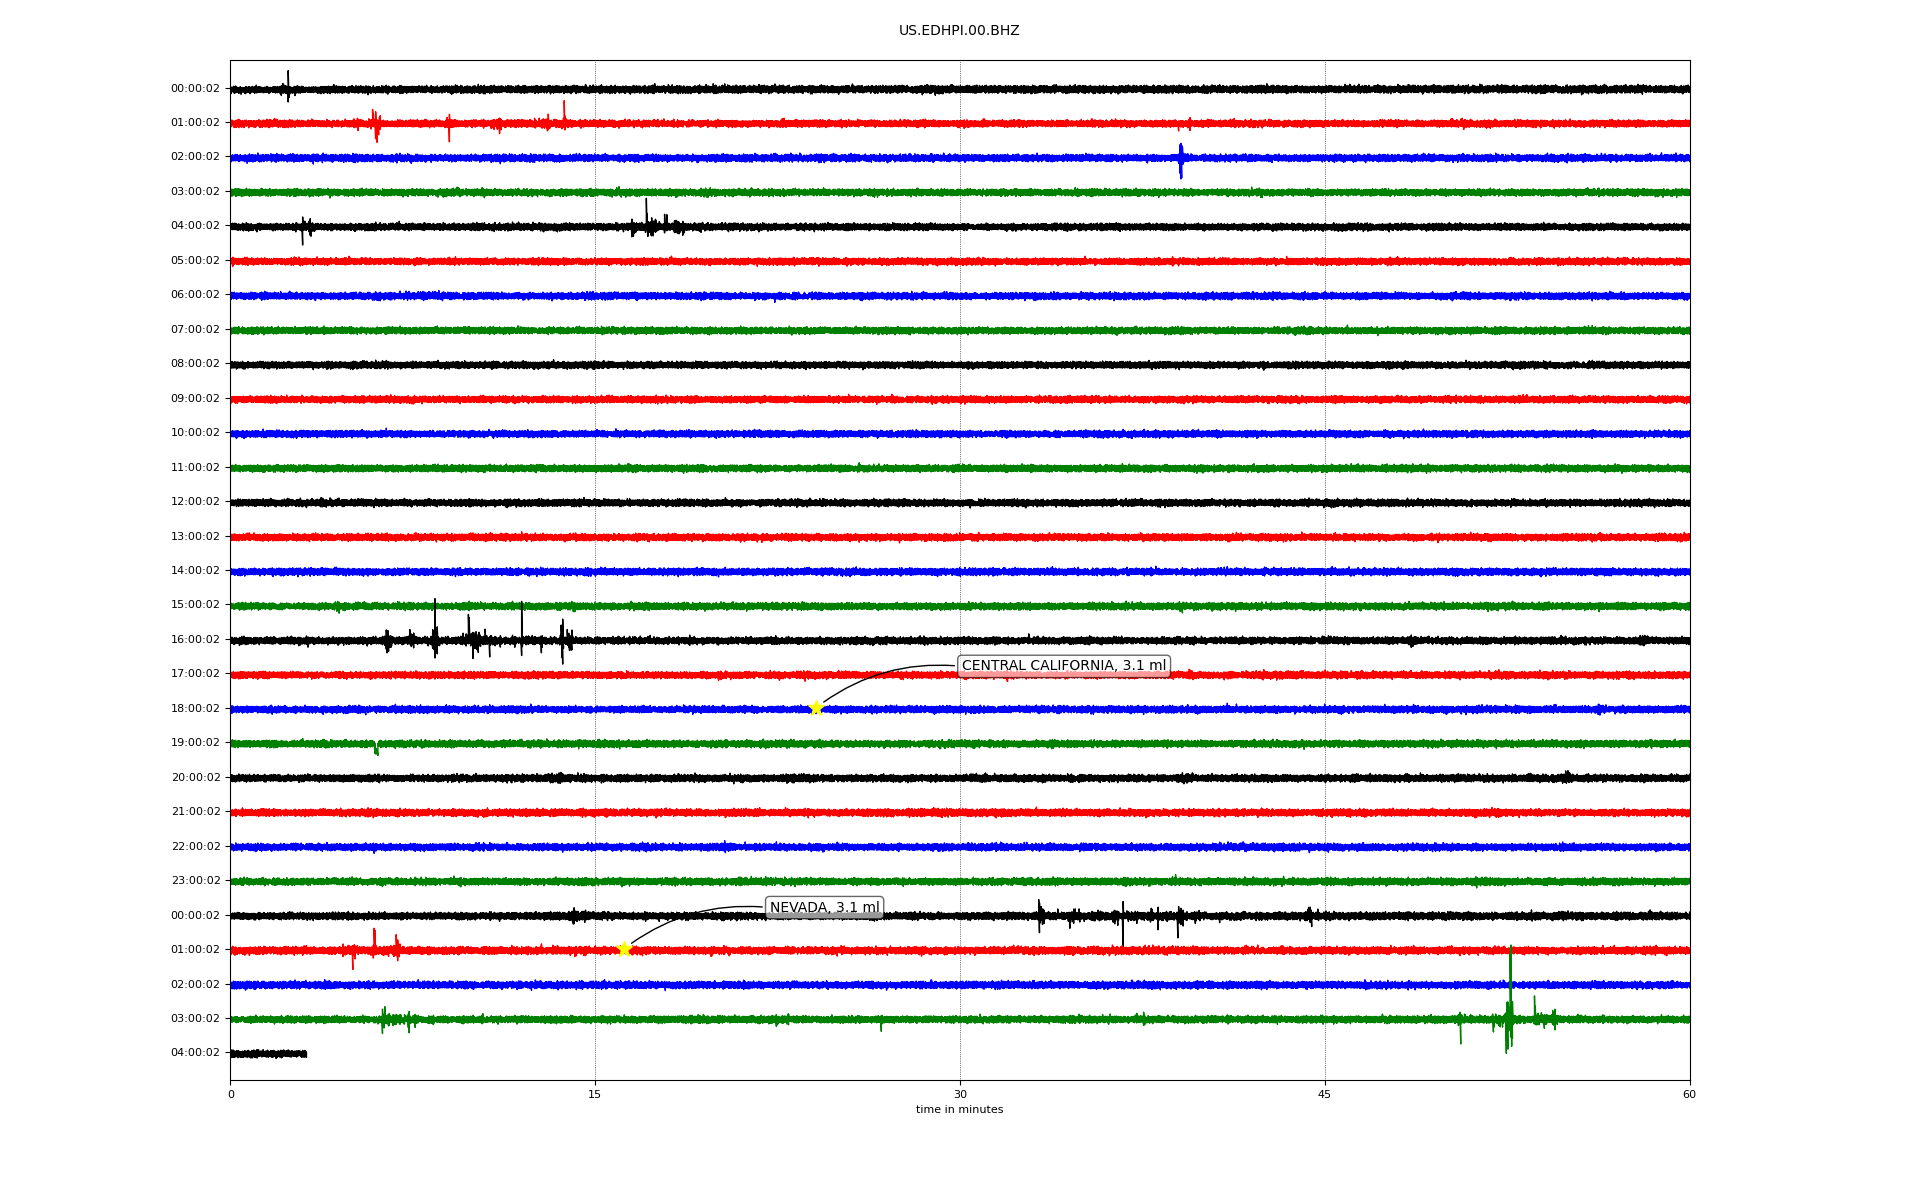Click the blue spike on the 02:00:02 trace
Image resolution: width=1920 pixels, height=1200 pixels.
click(1181, 160)
